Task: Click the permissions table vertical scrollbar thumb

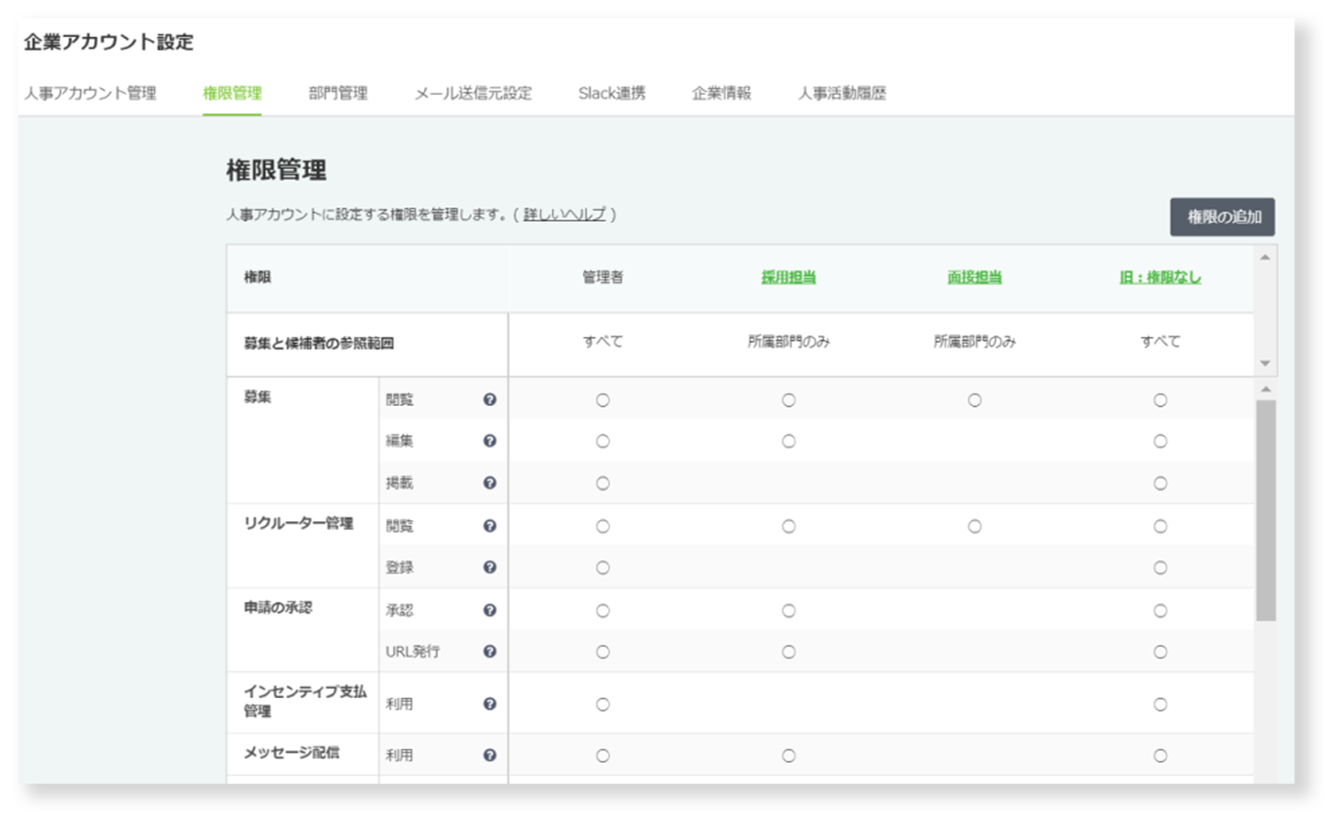Action: 1265,510
